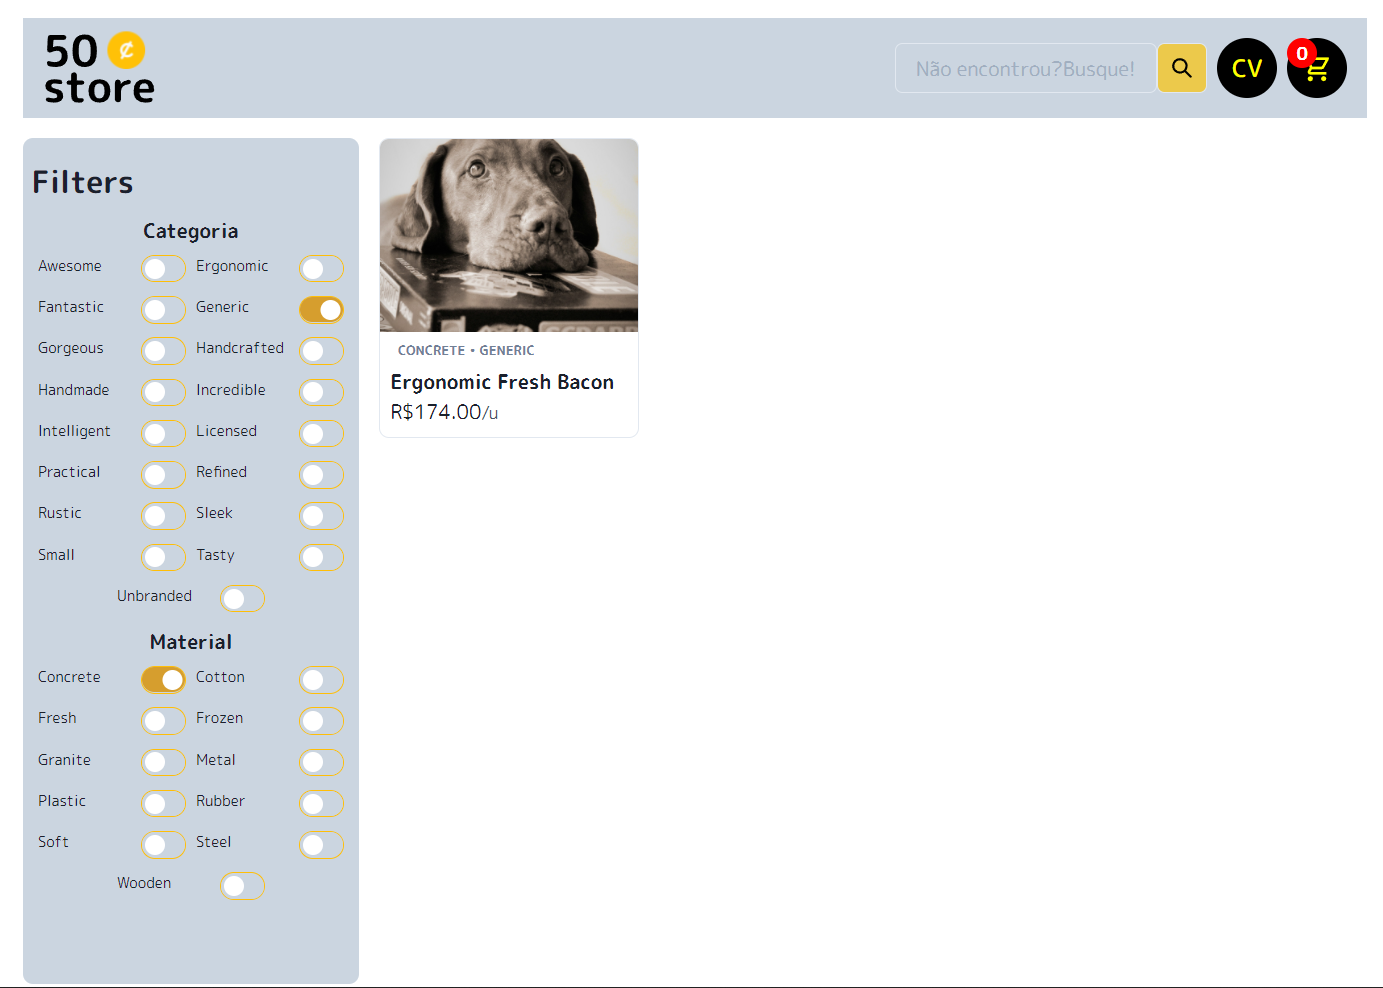This screenshot has height=988, width=1383.
Task: Activate the Rustic category filter
Action: pyautogui.click(x=163, y=516)
